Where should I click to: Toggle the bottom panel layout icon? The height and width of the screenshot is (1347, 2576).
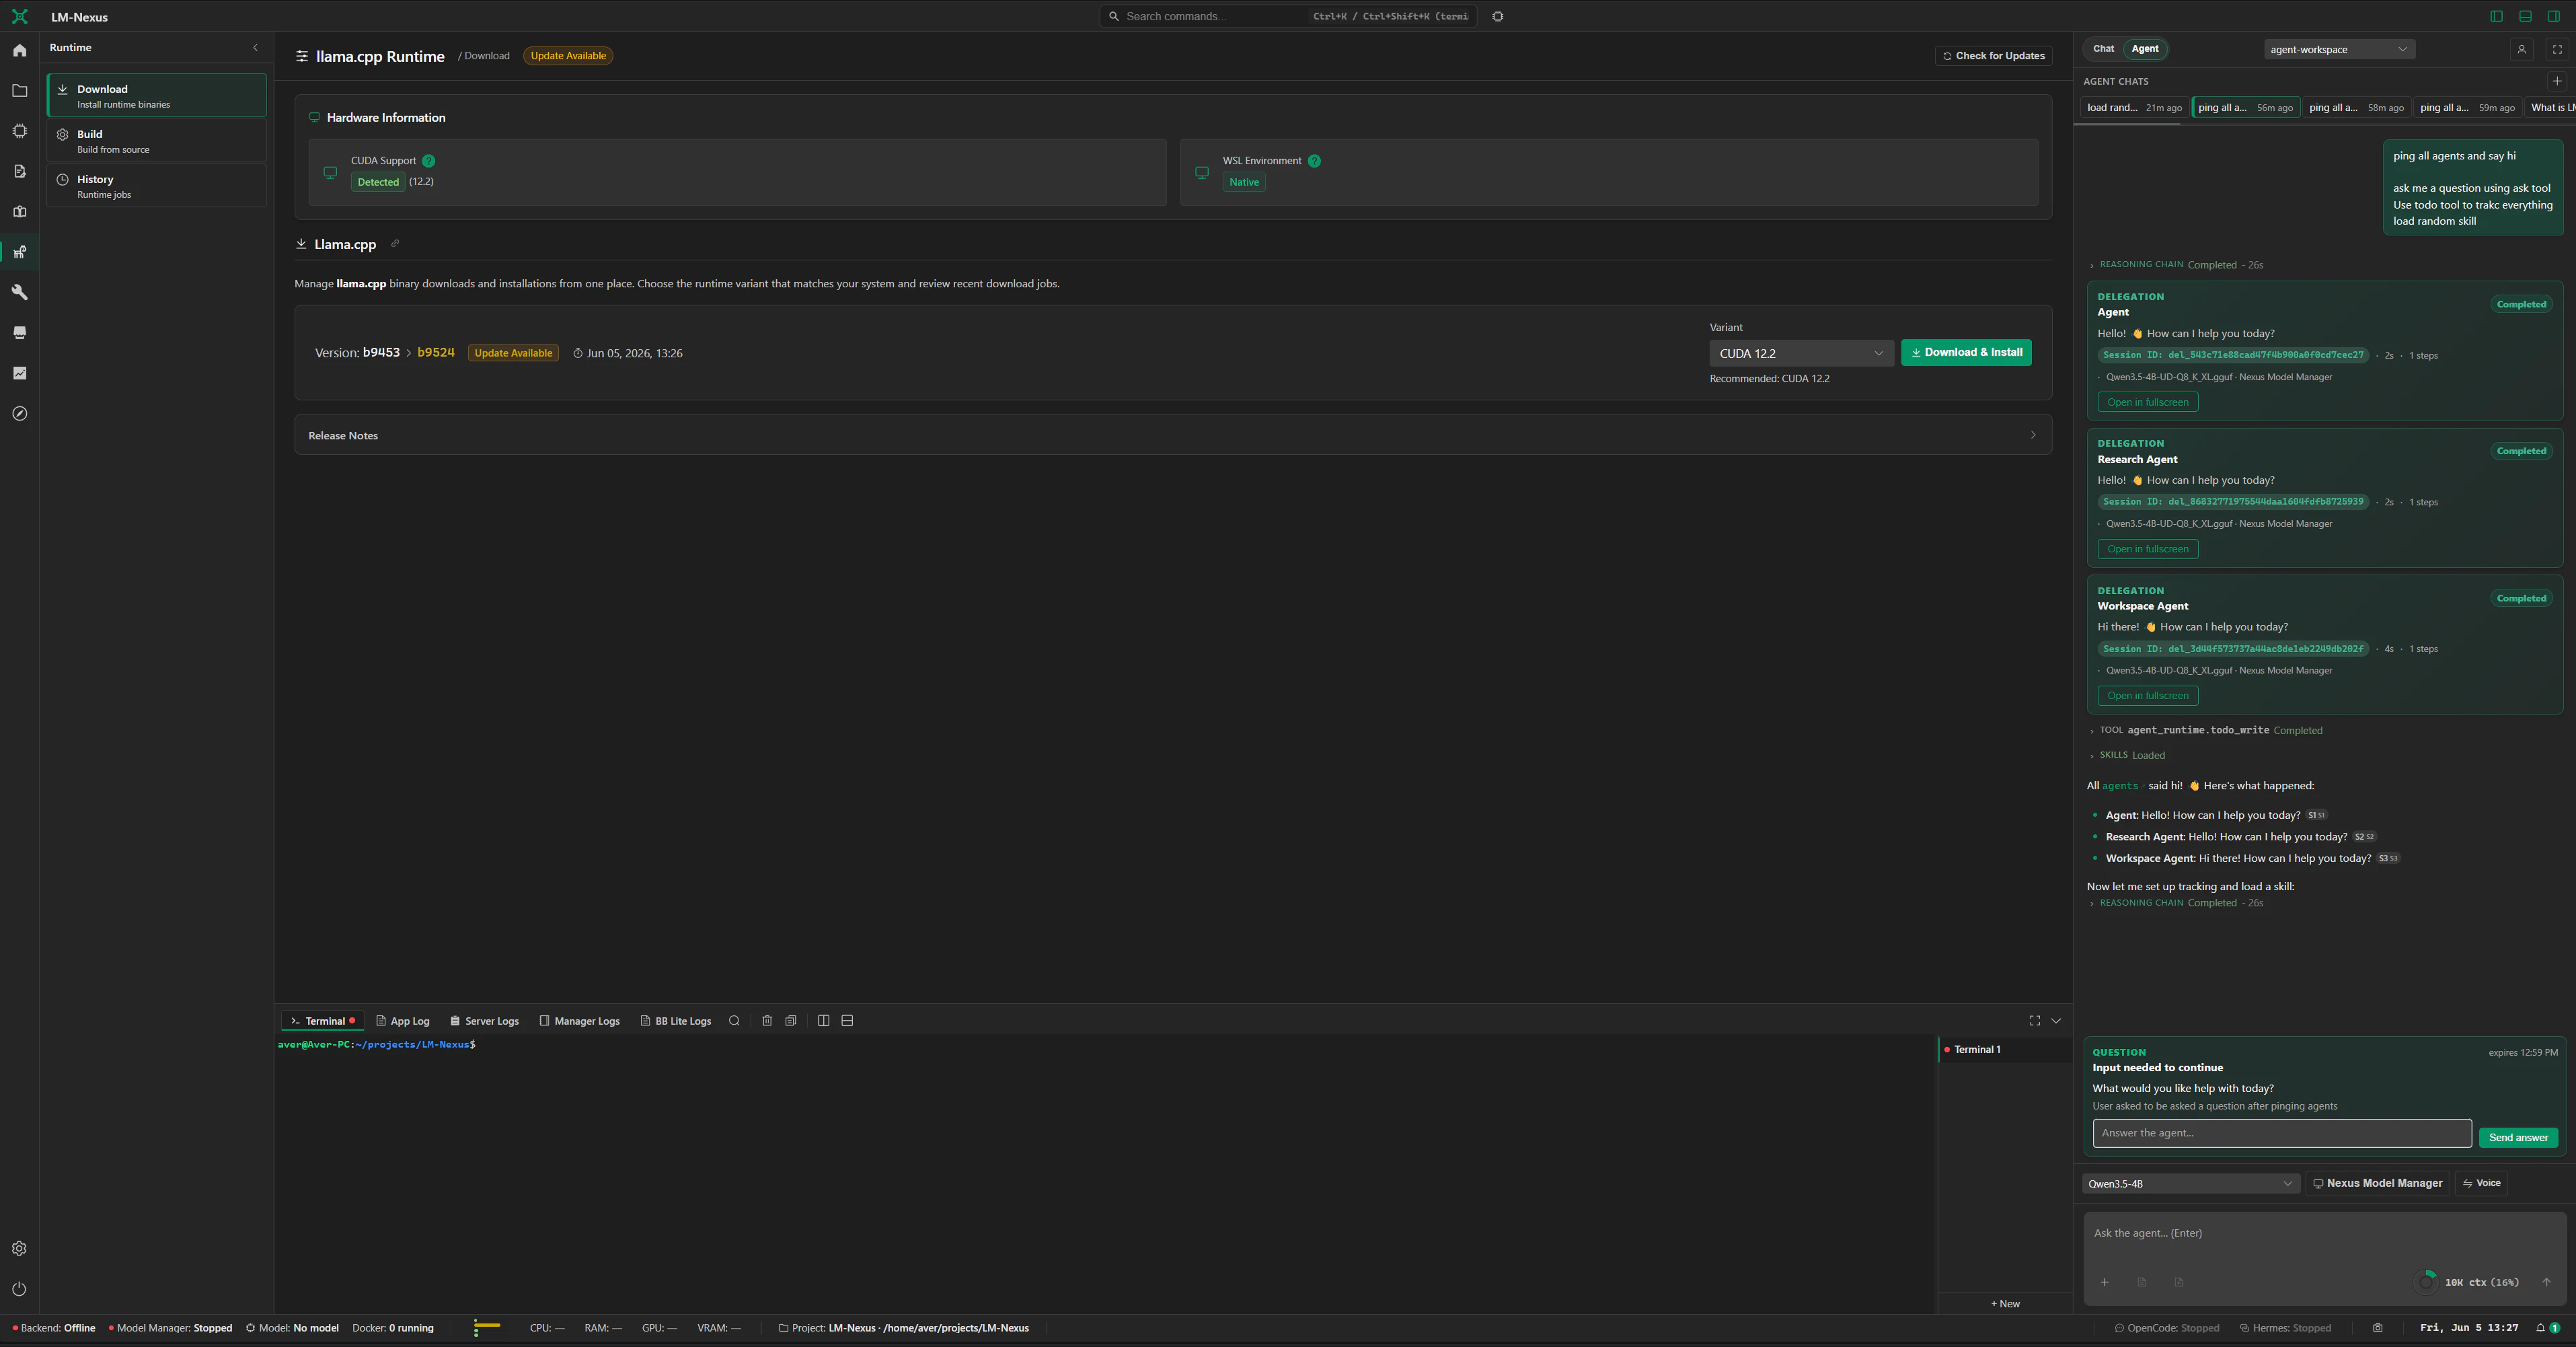coord(2525,16)
